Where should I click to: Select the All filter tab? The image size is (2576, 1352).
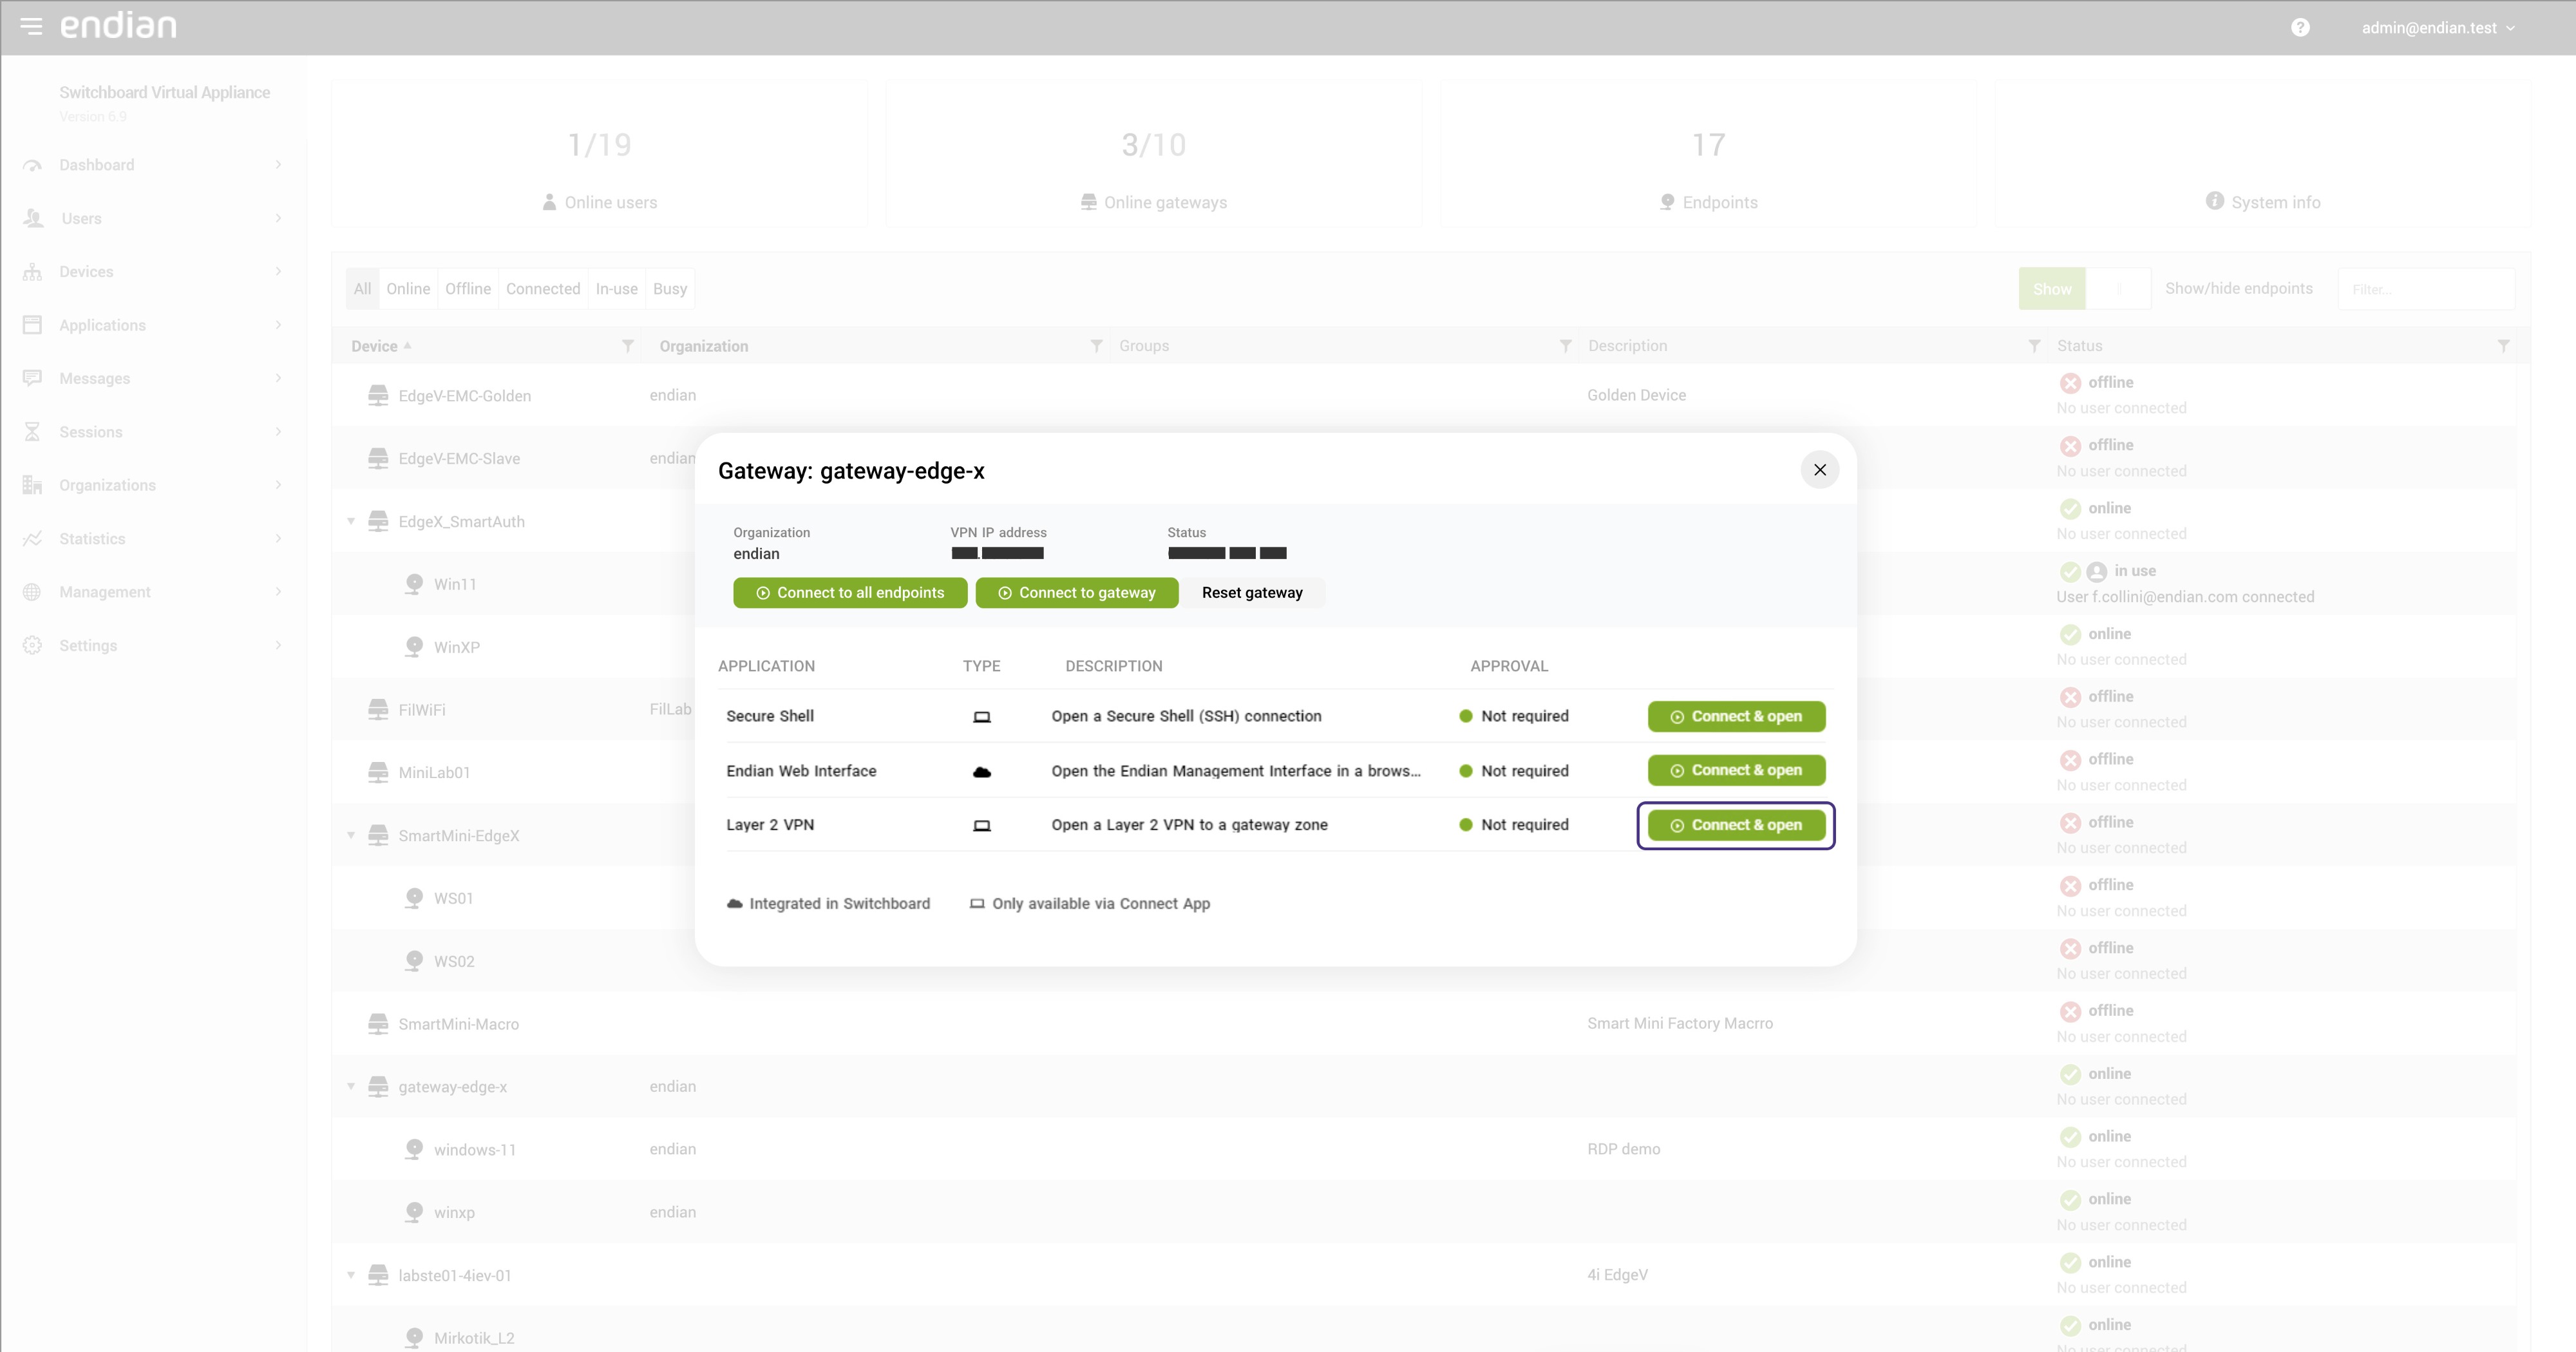(x=362, y=289)
